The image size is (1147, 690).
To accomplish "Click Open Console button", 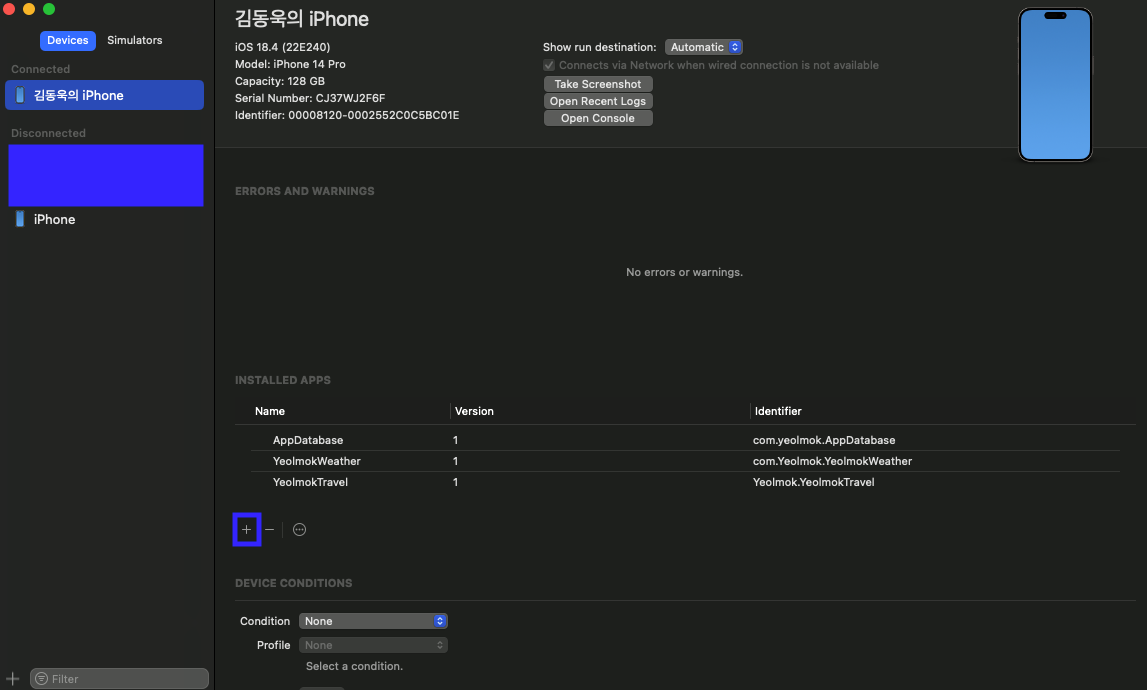I will pyautogui.click(x=598, y=118).
